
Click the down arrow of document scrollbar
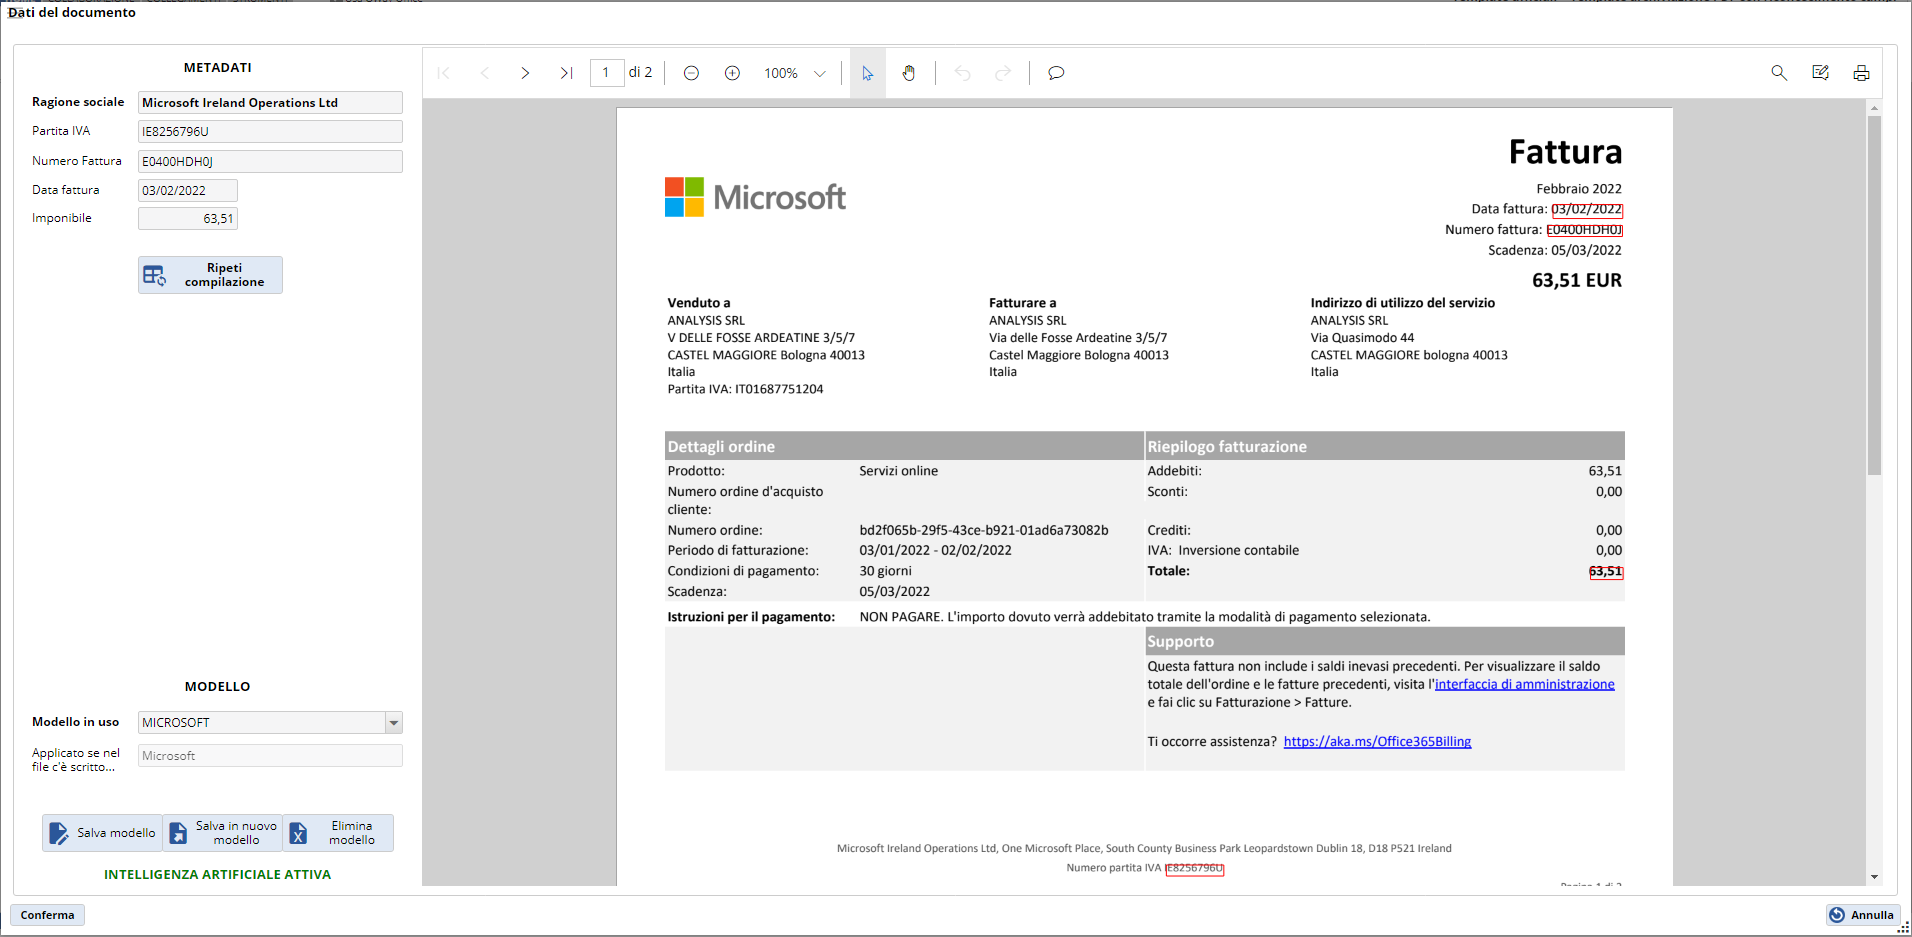(x=1874, y=877)
